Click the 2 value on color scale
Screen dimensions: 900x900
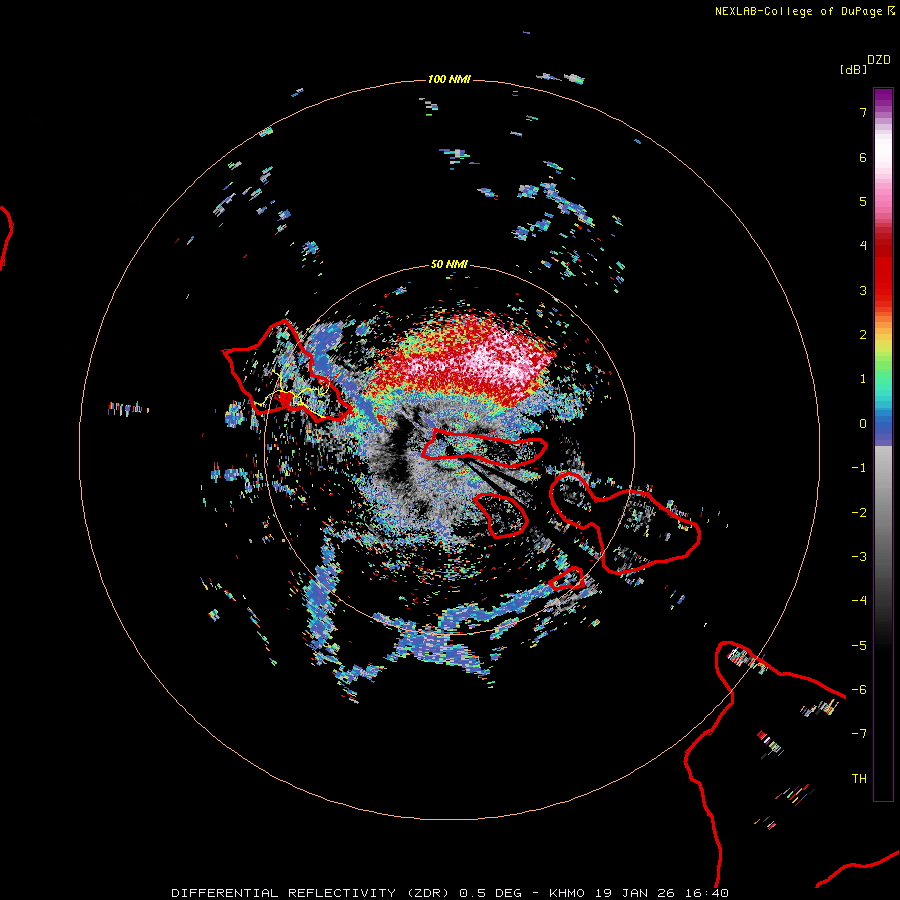(x=863, y=335)
